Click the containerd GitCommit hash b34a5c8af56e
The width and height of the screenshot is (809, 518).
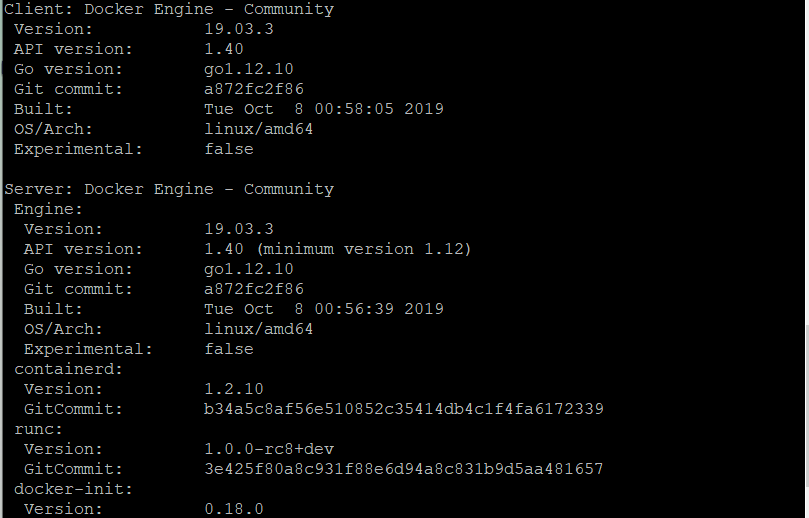(x=403, y=409)
